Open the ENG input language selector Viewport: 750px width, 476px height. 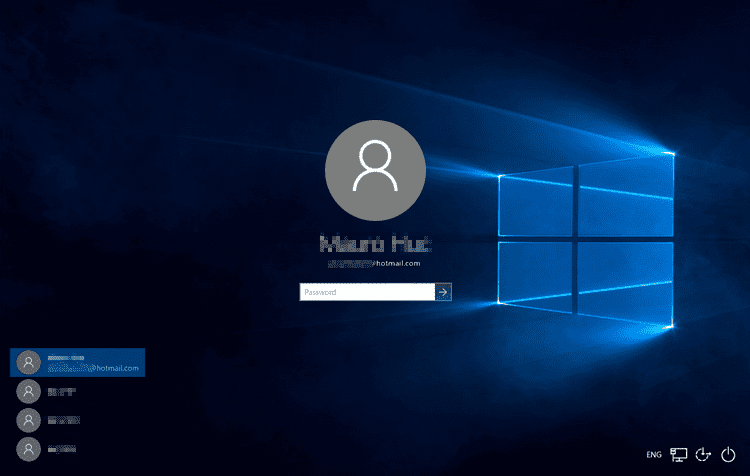coord(654,454)
